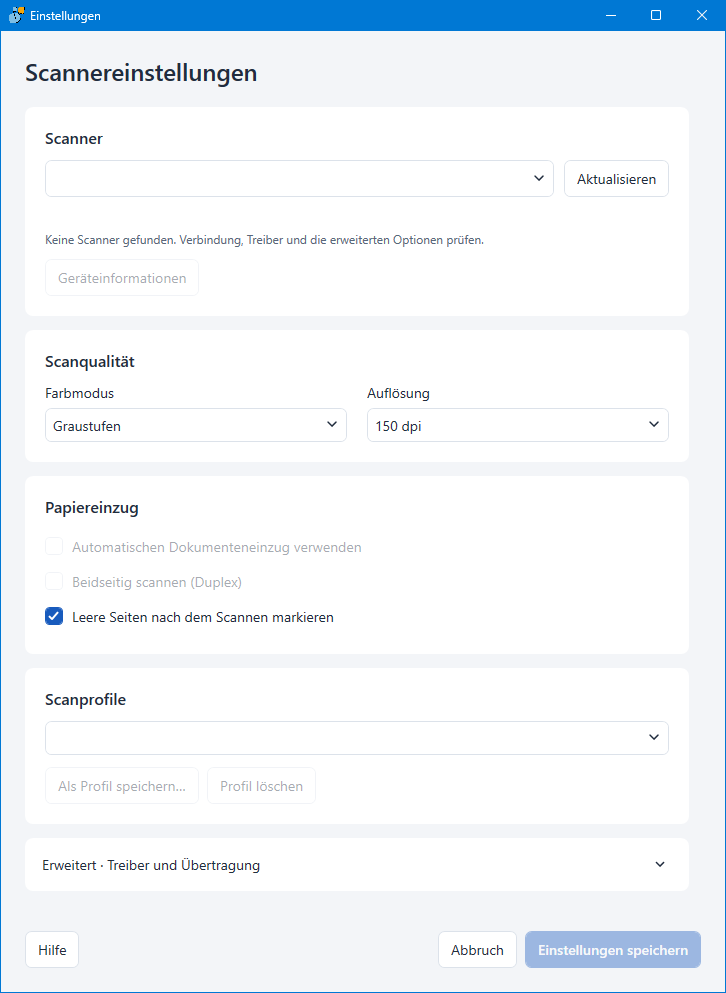Close the Einstellungen window
Screen dimensions: 726x993
[702, 15]
